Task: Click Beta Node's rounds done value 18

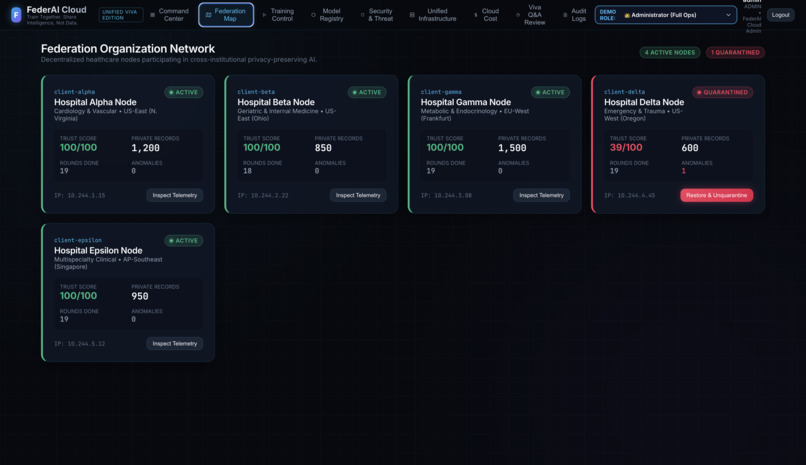Action: pyautogui.click(x=247, y=171)
